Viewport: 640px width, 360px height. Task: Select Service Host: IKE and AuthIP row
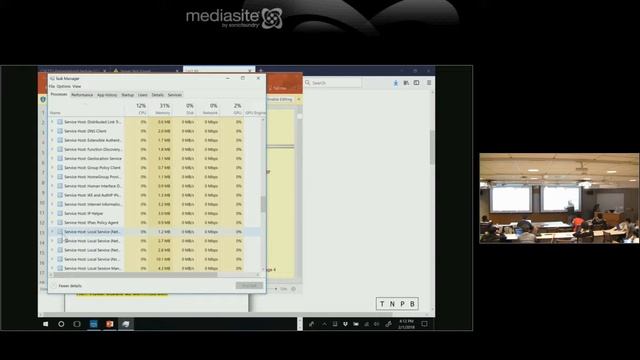[154, 195]
